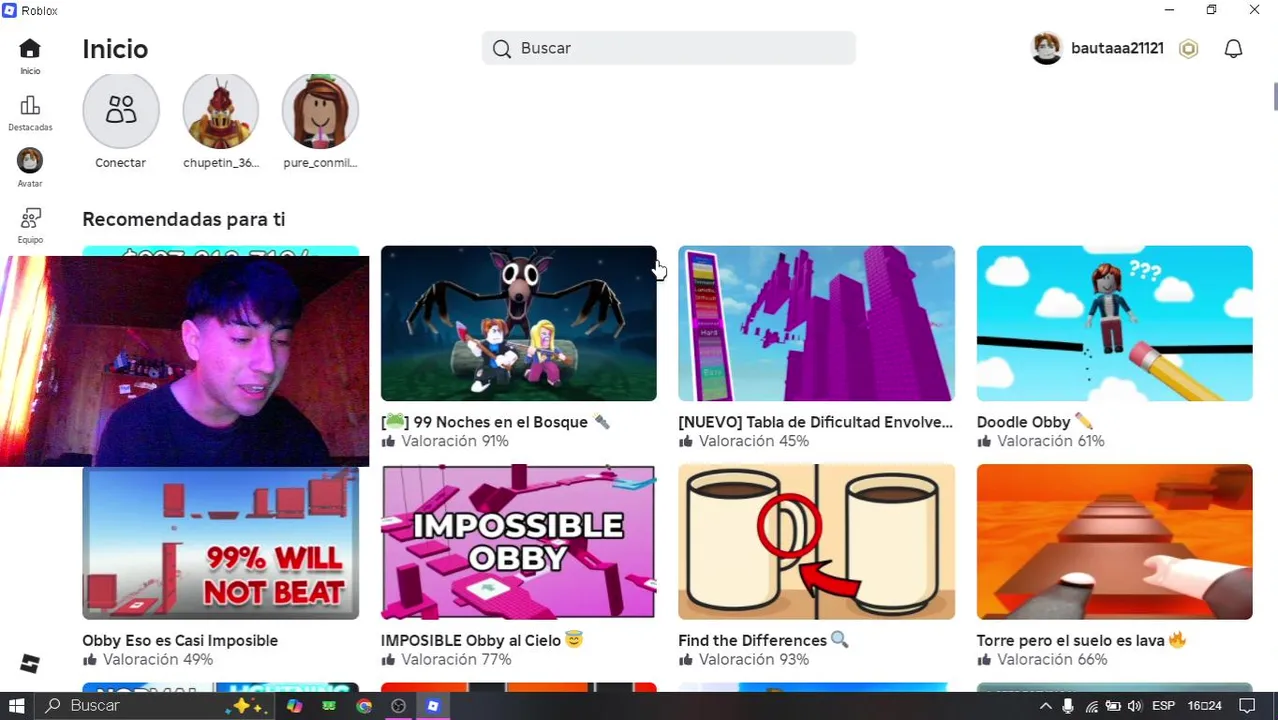Click the Conectar friends icon
This screenshot has width=1278, height=720.
pyautogui.click(x=121, y=110)
